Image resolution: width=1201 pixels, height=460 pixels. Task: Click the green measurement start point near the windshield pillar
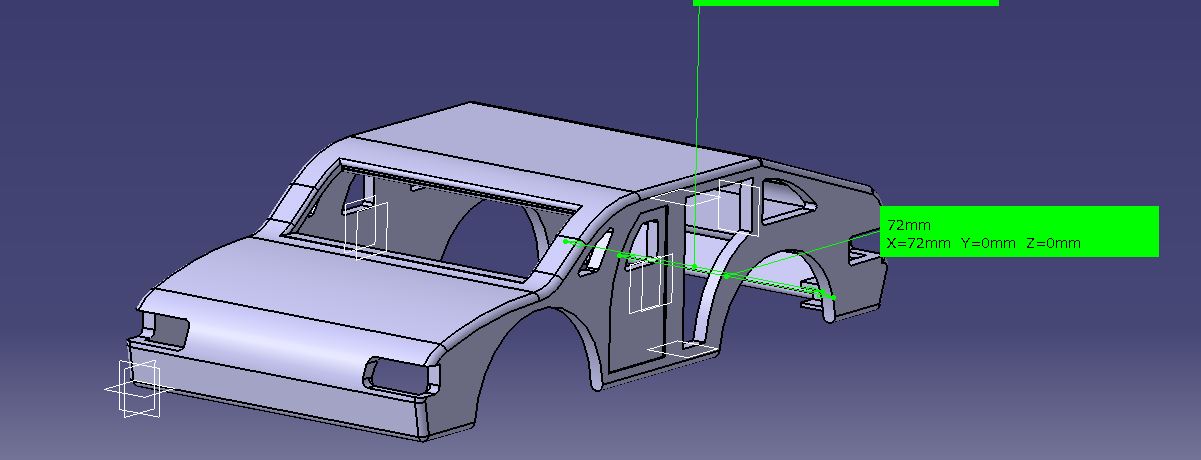(565, 241)
